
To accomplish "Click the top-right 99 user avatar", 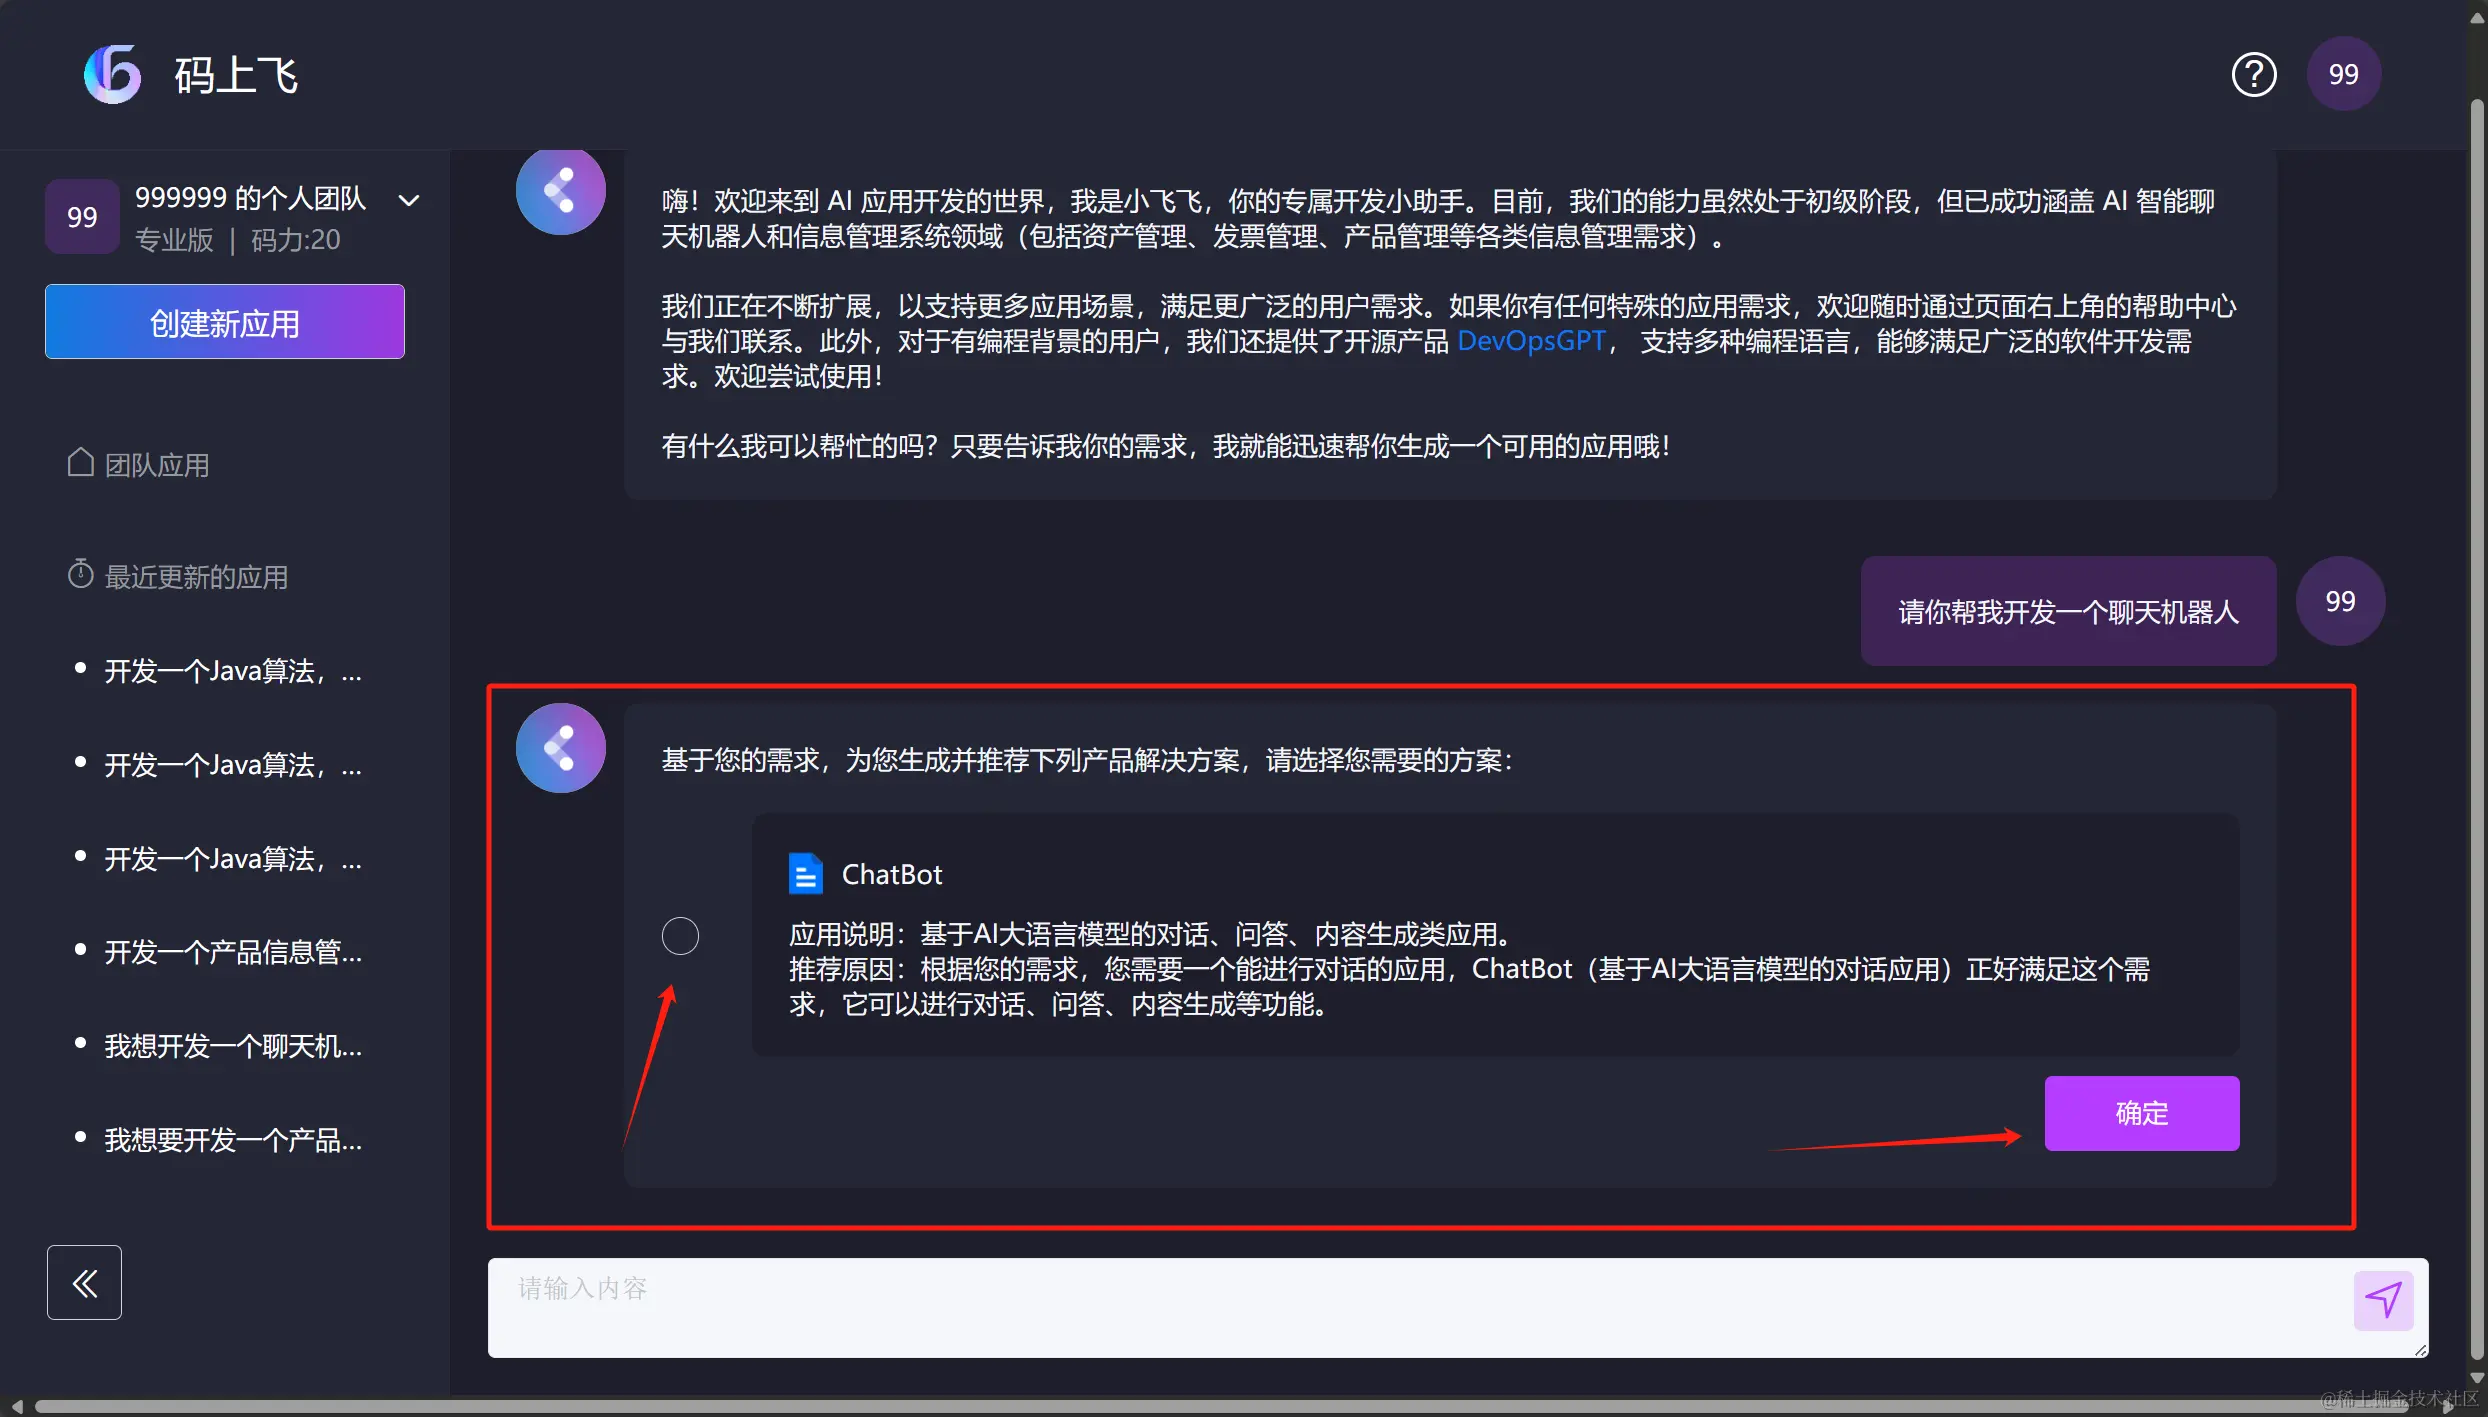I will tap(2343, 75).
